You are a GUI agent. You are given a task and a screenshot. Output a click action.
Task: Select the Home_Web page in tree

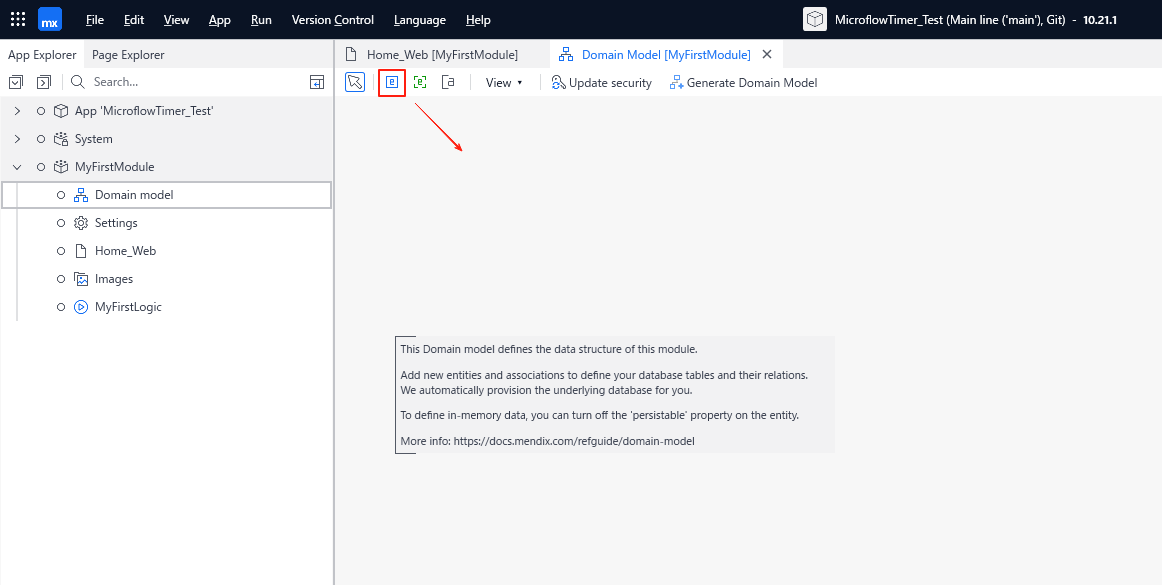pos(125,251)
